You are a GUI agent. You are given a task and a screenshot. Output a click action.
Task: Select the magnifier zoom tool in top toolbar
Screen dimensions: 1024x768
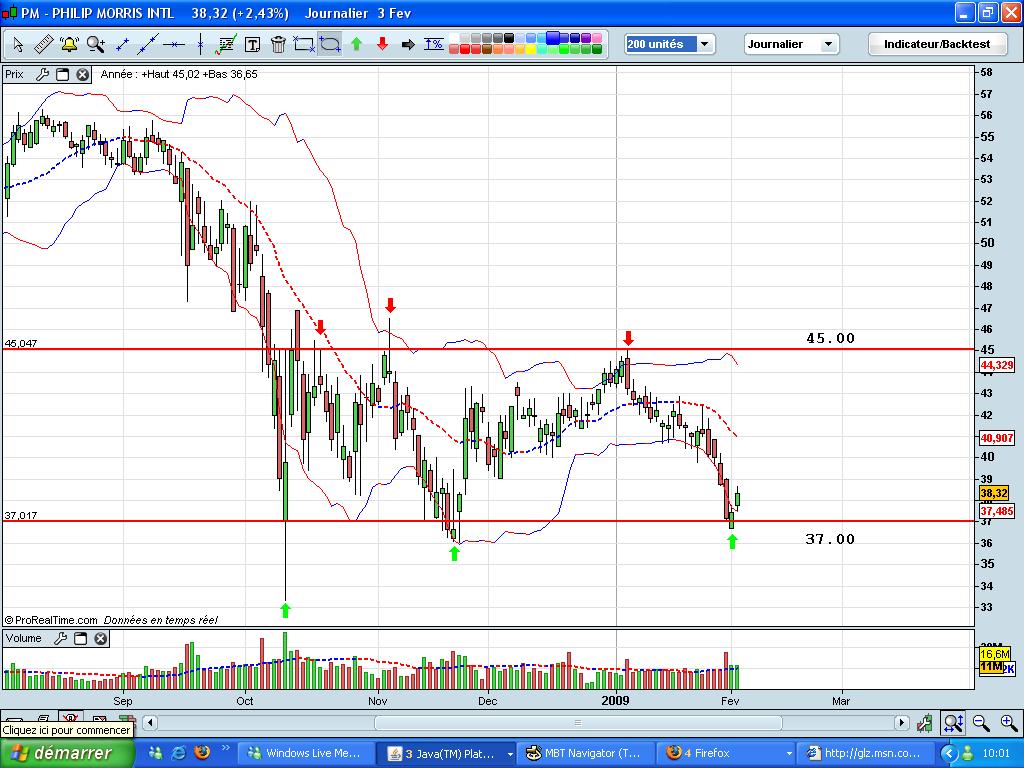click(x=96, y=44)
